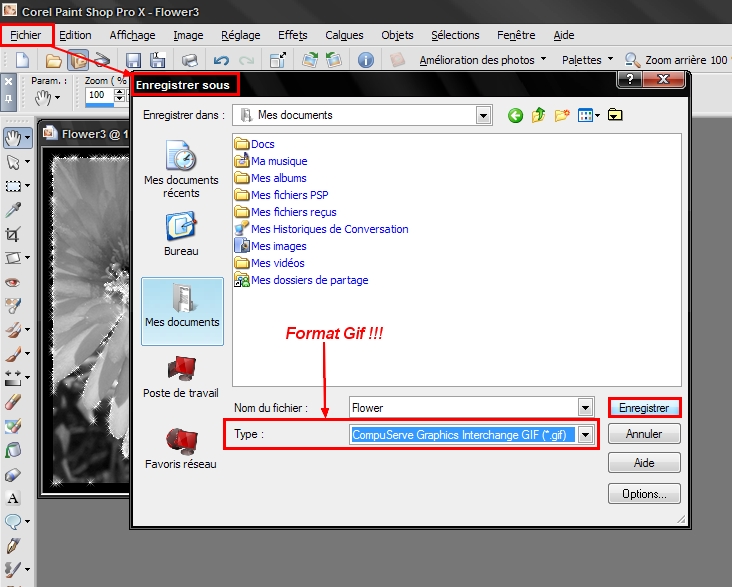Select the Pen tool
The height and width of the screenshot is (587, 732).
[x=13, y=545]
